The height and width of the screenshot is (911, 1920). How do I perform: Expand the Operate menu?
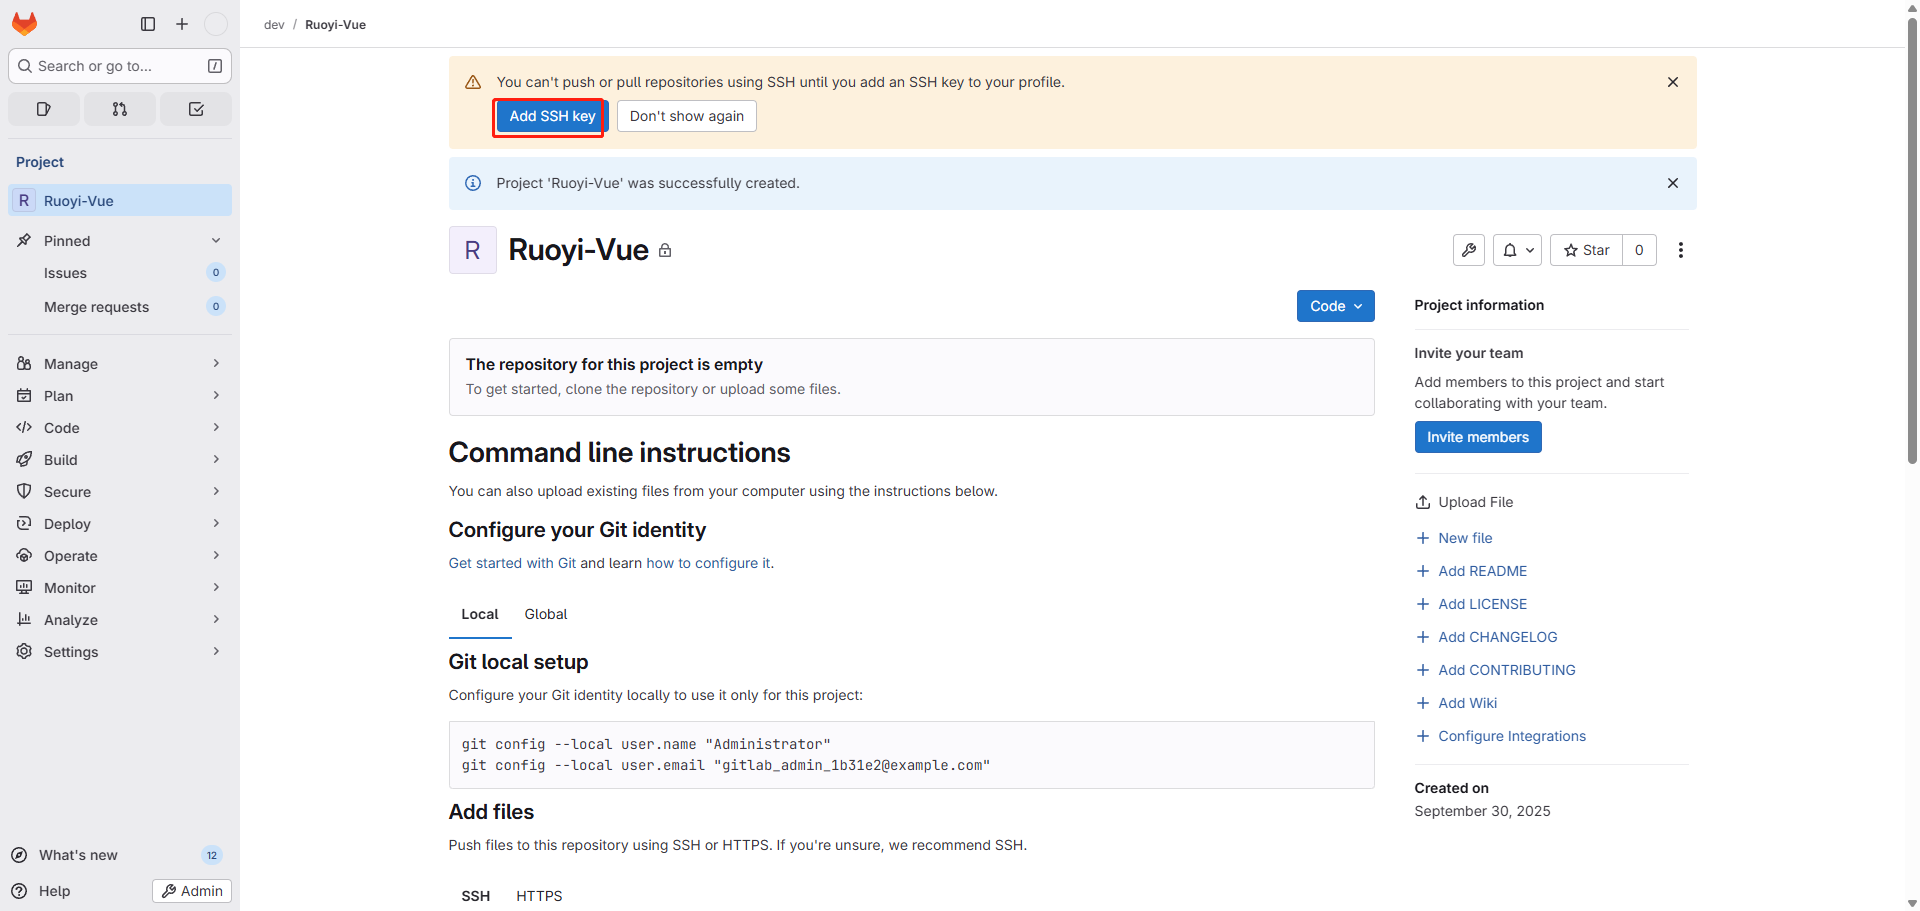pos(120,556)
